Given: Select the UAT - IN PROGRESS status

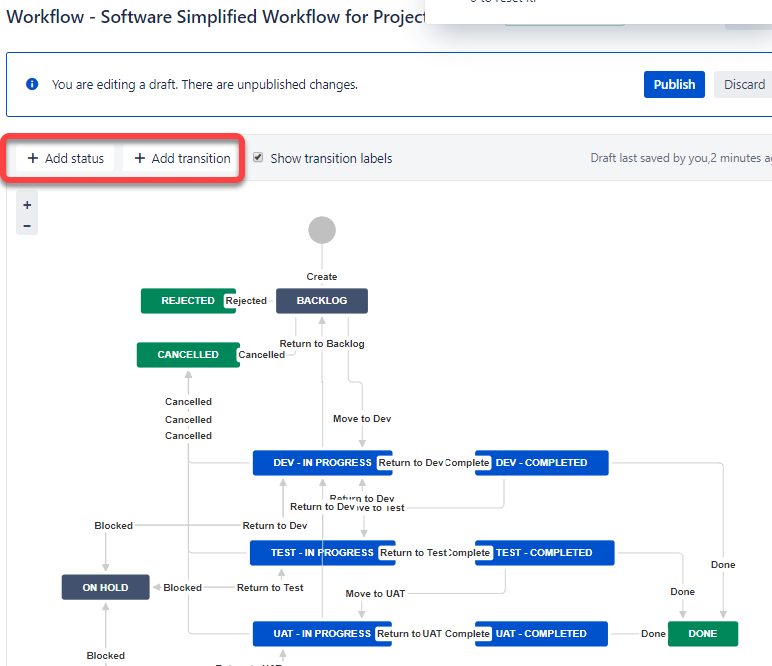Looking at the screenshot, I should 322,634.
